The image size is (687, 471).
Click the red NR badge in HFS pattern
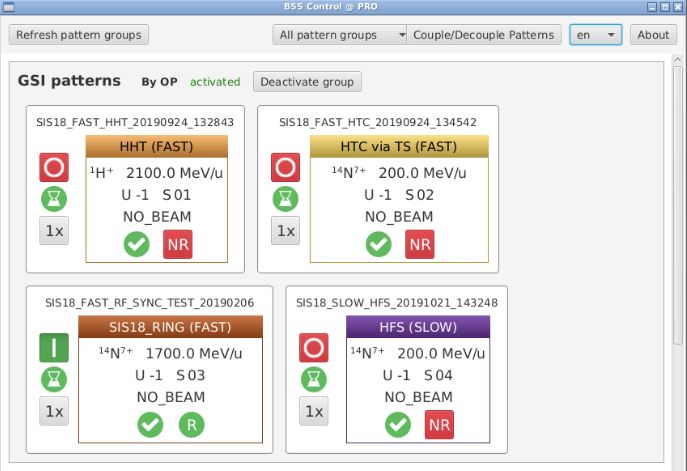[438, 425]
